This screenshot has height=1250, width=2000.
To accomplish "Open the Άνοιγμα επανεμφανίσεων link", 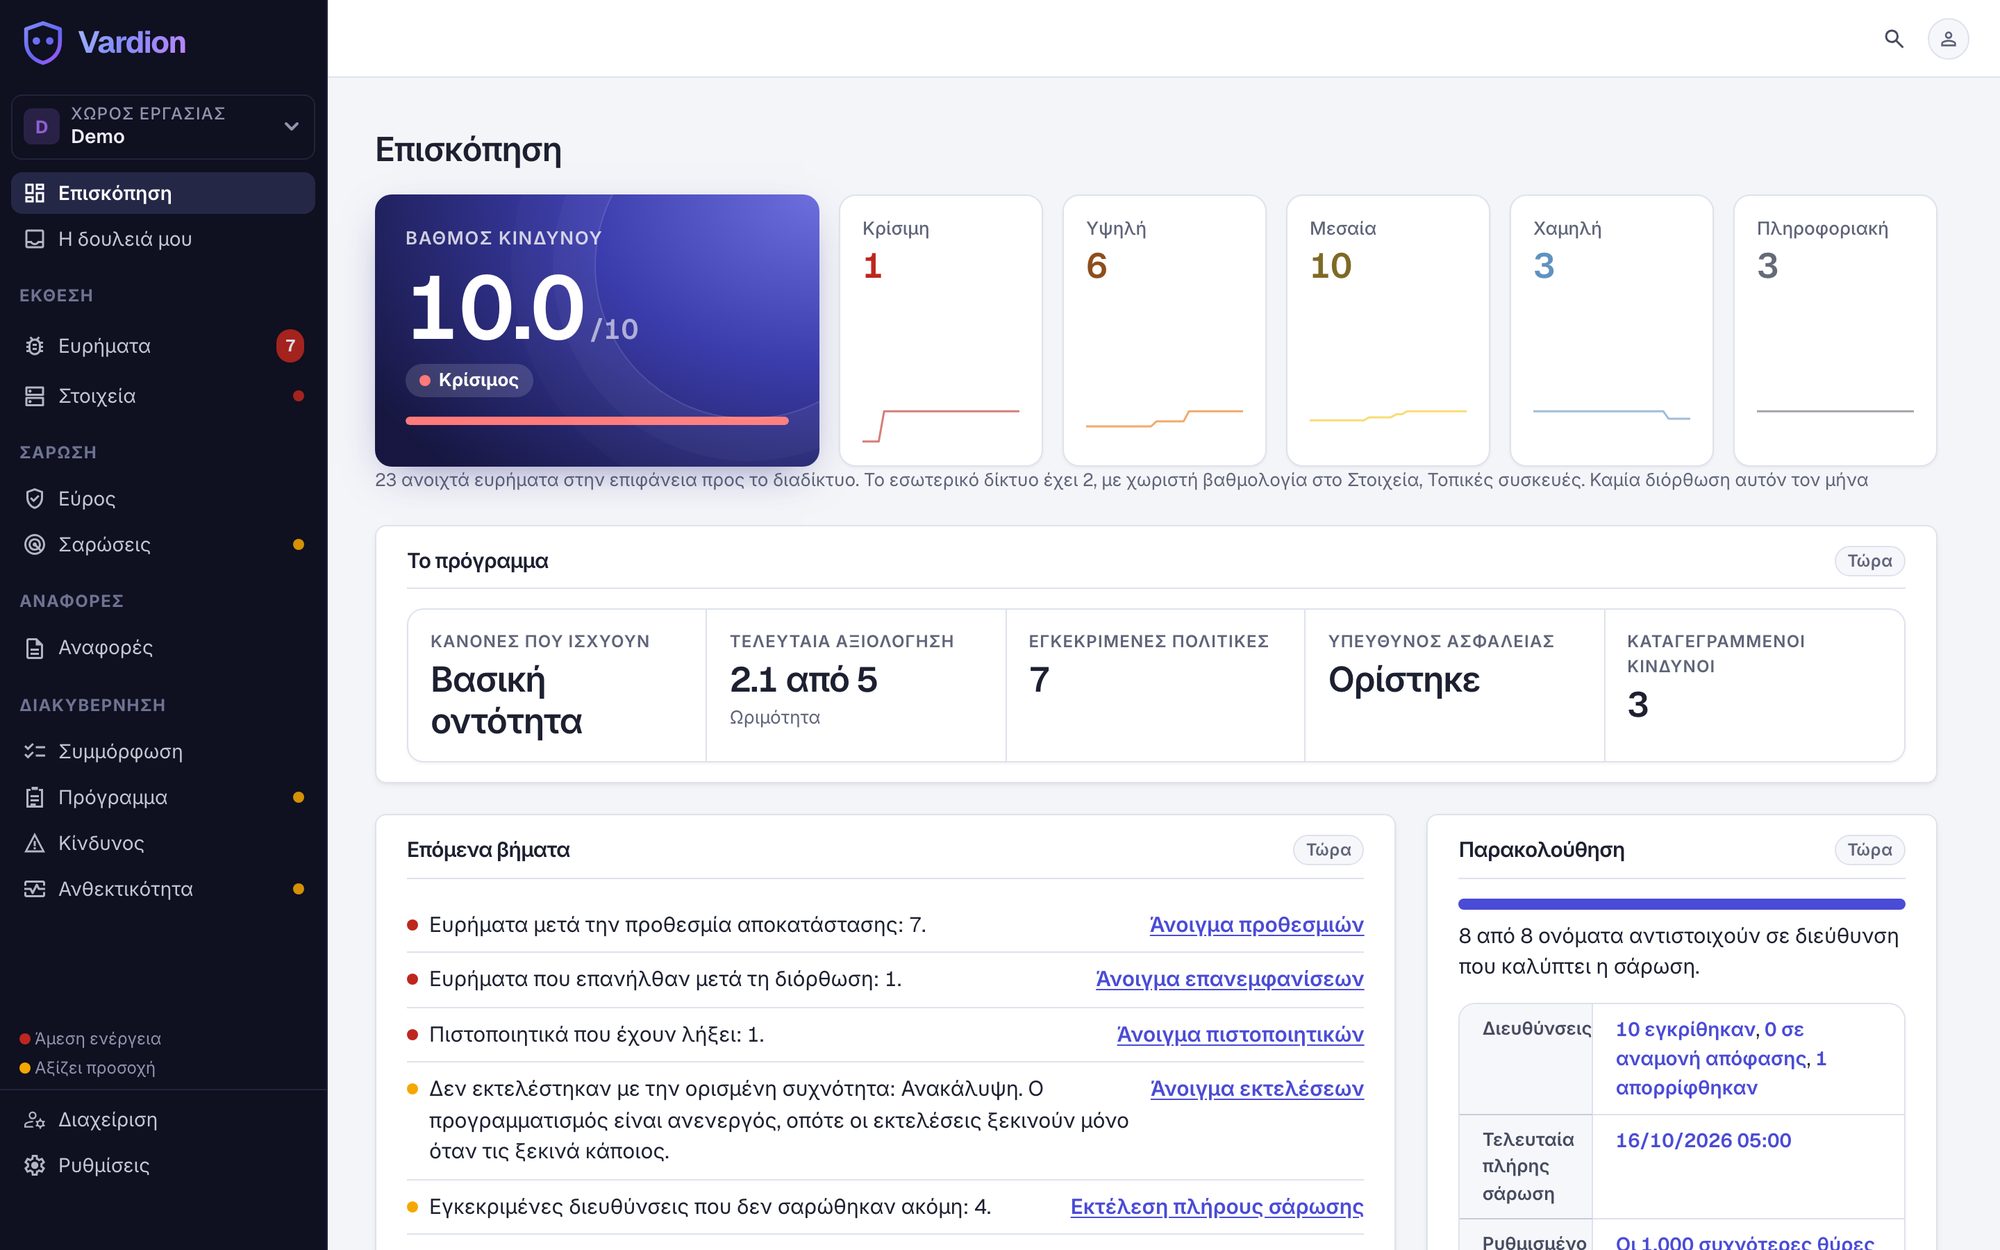I will pos(1229,979).
